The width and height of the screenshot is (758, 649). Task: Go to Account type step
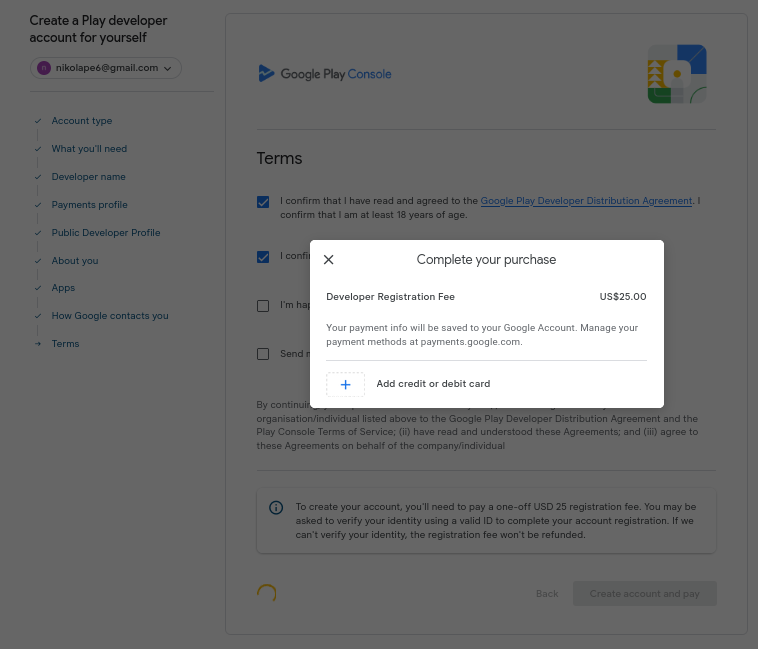(x=82, y=121)
